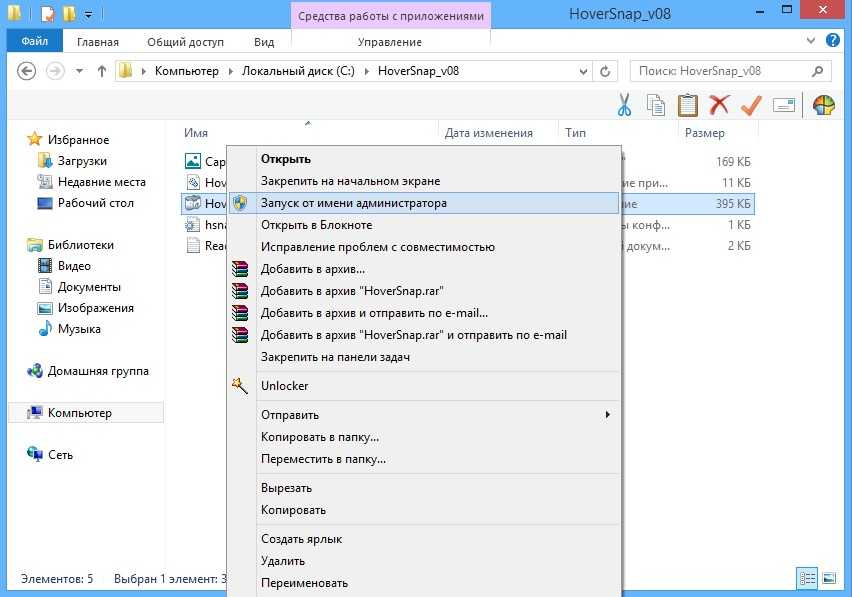Image resolution: width=852 pixels, height=597 pixels.
Task: Open the Вид ribbon tab
Action: [x=264, y=42]
